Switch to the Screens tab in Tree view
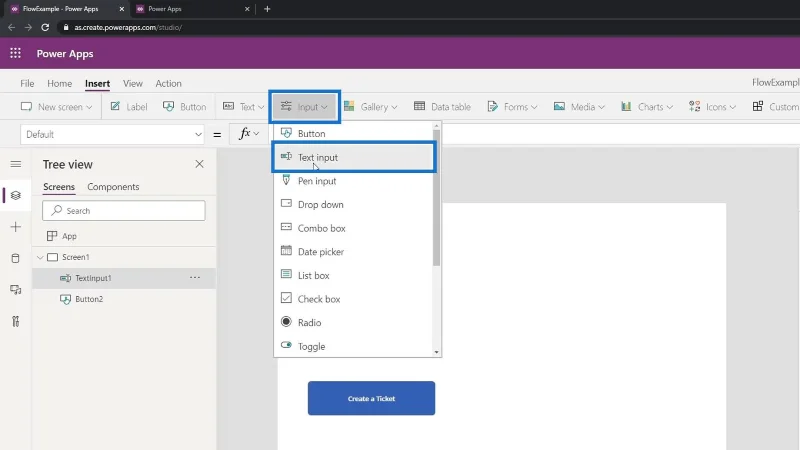The width and height of the screenshot is (800, 450). tap(59, 187)
